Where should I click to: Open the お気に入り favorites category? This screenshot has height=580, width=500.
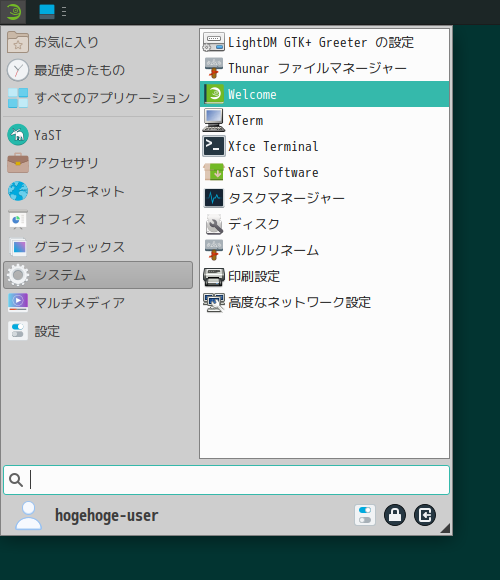pyautogui.click(x=98, y=42)
